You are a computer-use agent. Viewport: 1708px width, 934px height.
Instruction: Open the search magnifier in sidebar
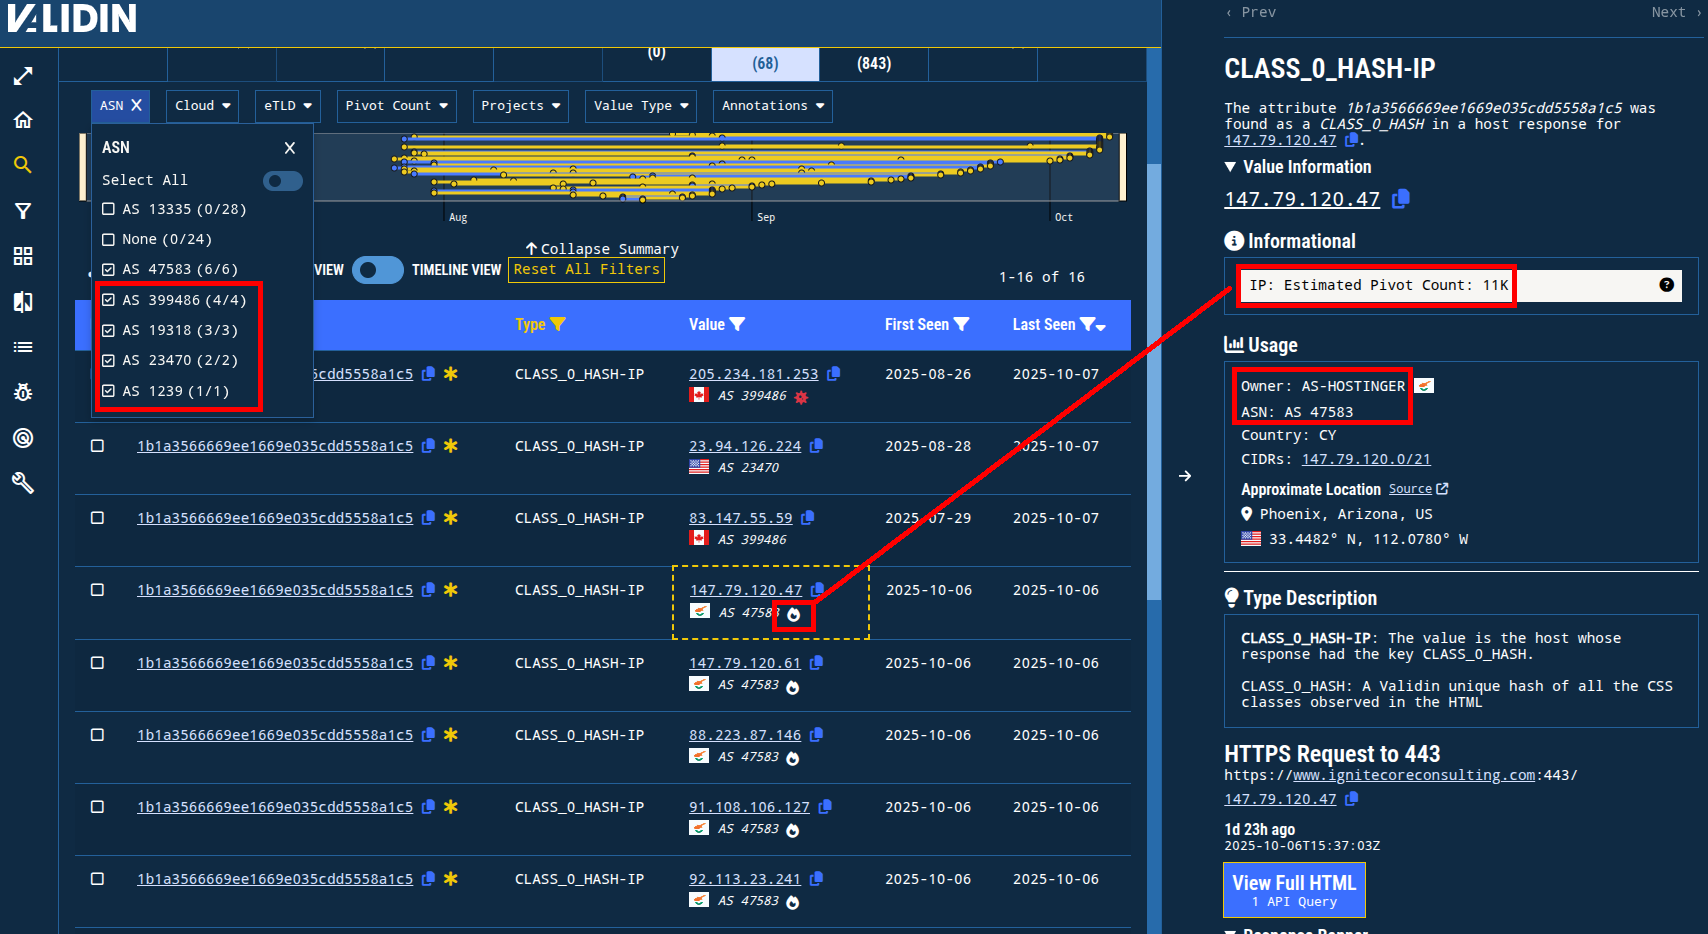point(23,165)
